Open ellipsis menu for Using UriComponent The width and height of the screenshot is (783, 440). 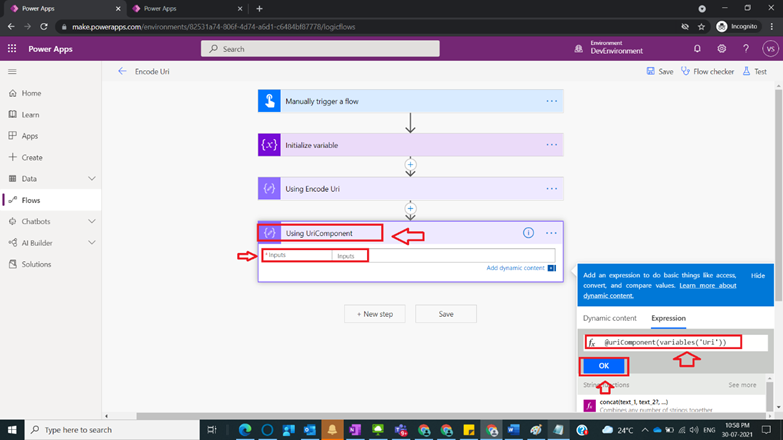point(551,233)
